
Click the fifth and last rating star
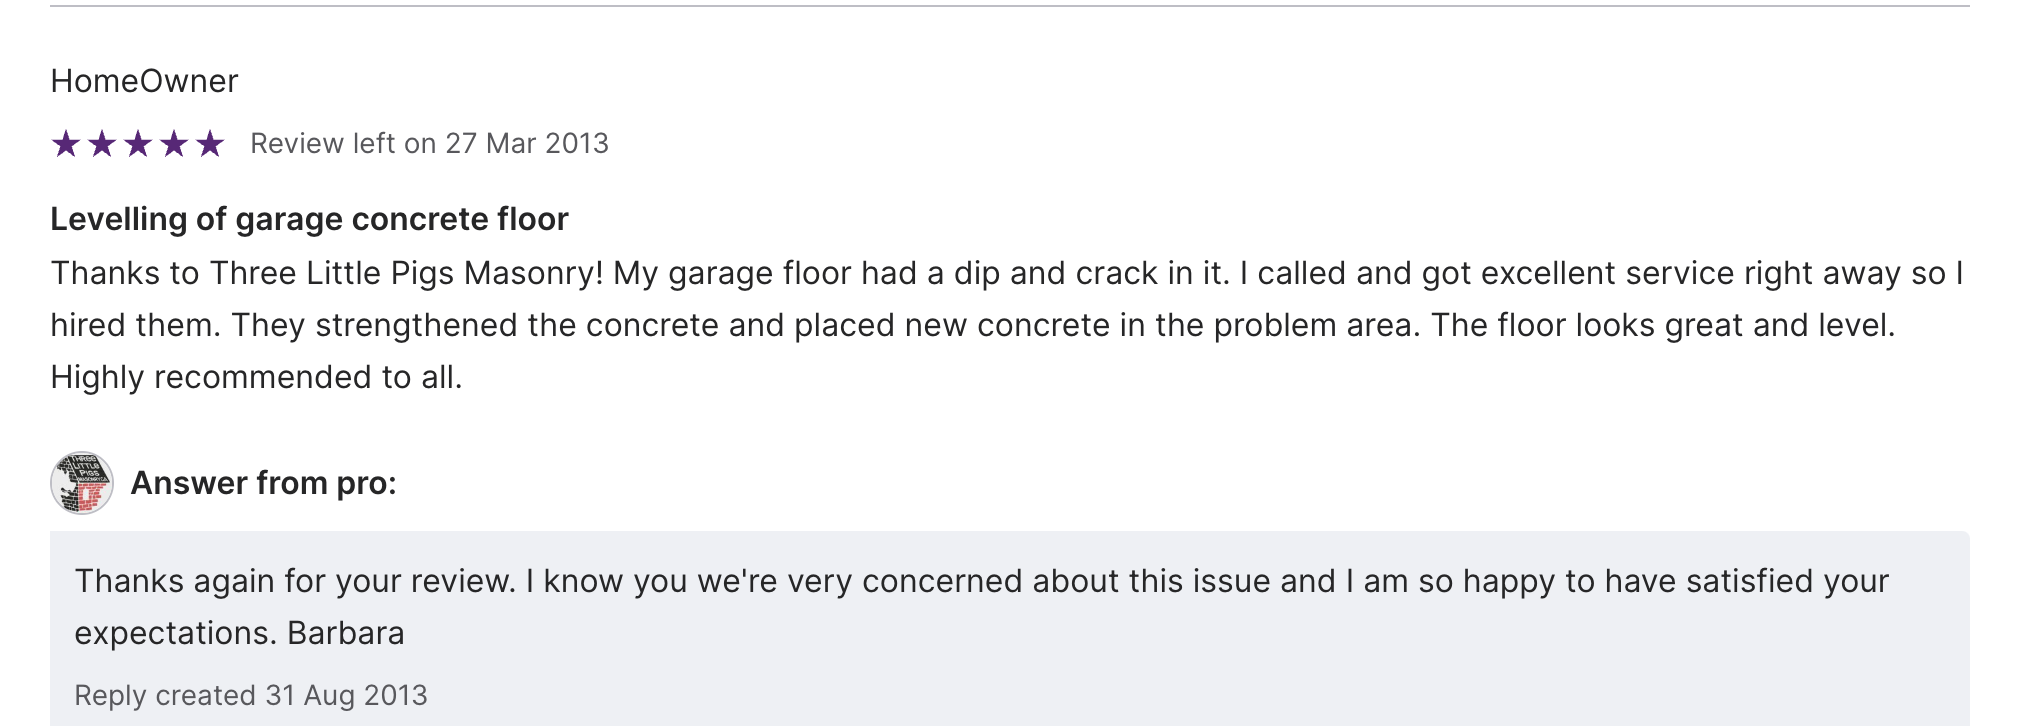point(210,144)
